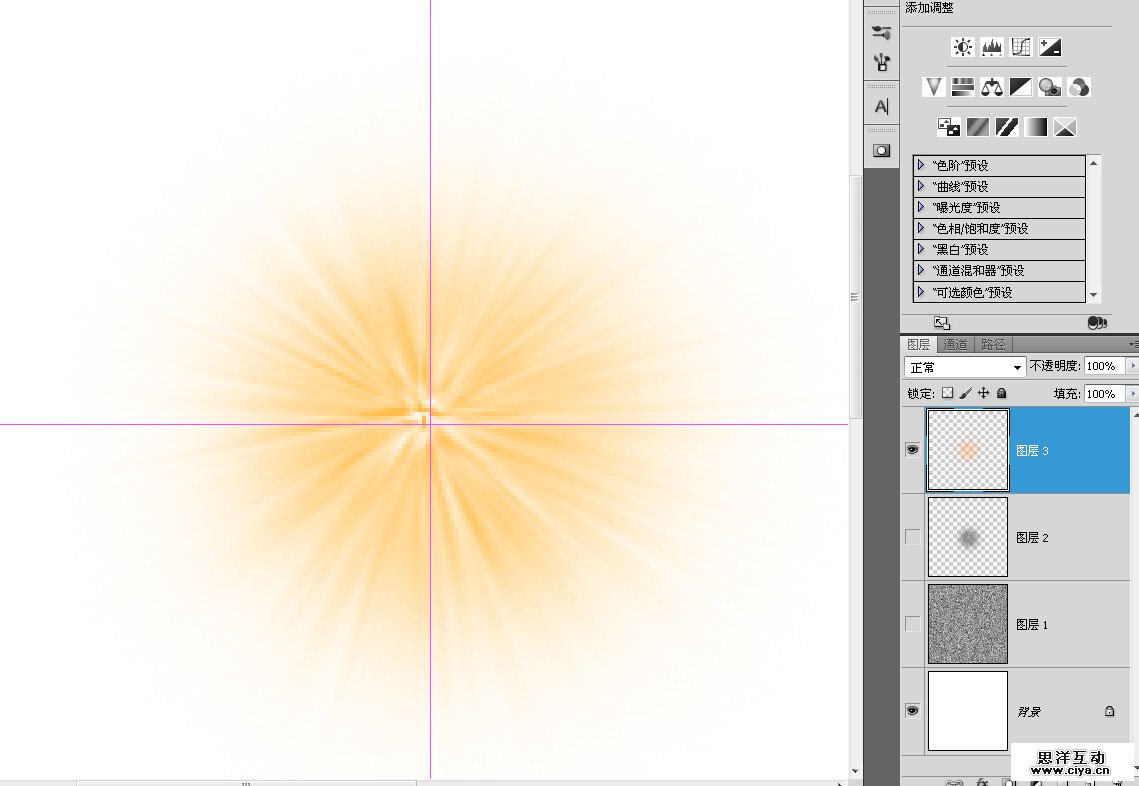Expand the "曲线" presets list
This screenshot has height=786, width=1139.
tap(921, 186)
